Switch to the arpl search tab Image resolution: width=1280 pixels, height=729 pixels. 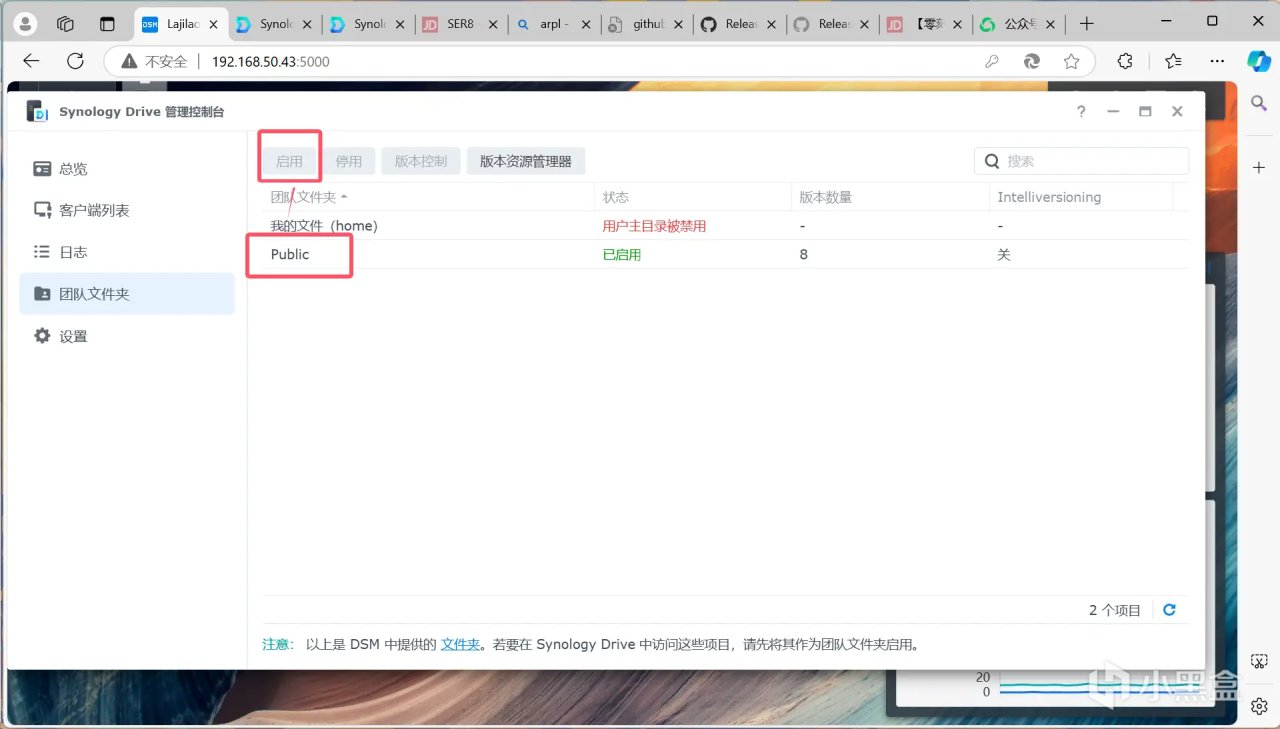pyautogui.click(x=553, y=24)
